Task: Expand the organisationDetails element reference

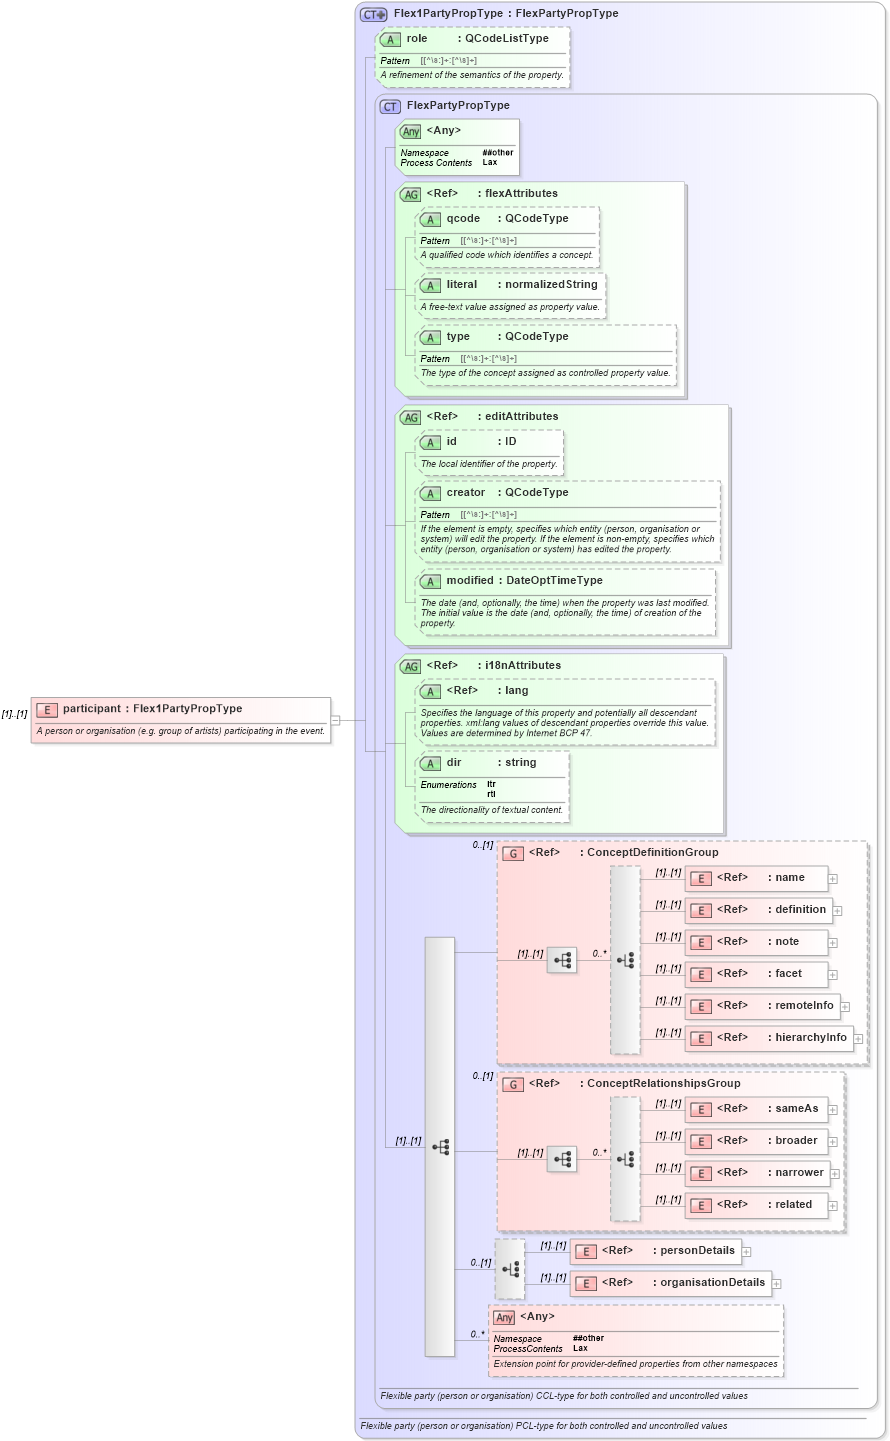Action: coord(777,1285)
